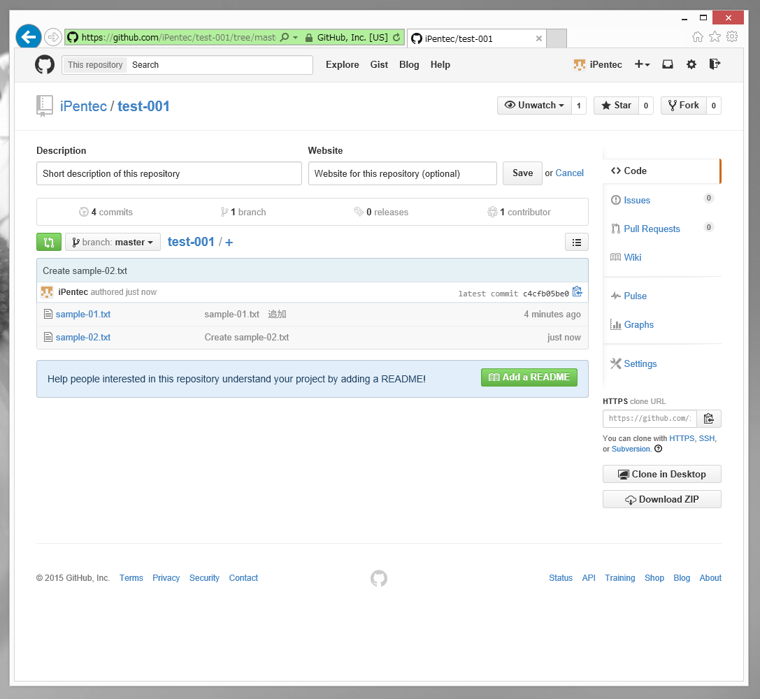The height and width of the screenshot is (699, 760).
Task: Open the Issues sidebar item
Action: tap(636, 200)
